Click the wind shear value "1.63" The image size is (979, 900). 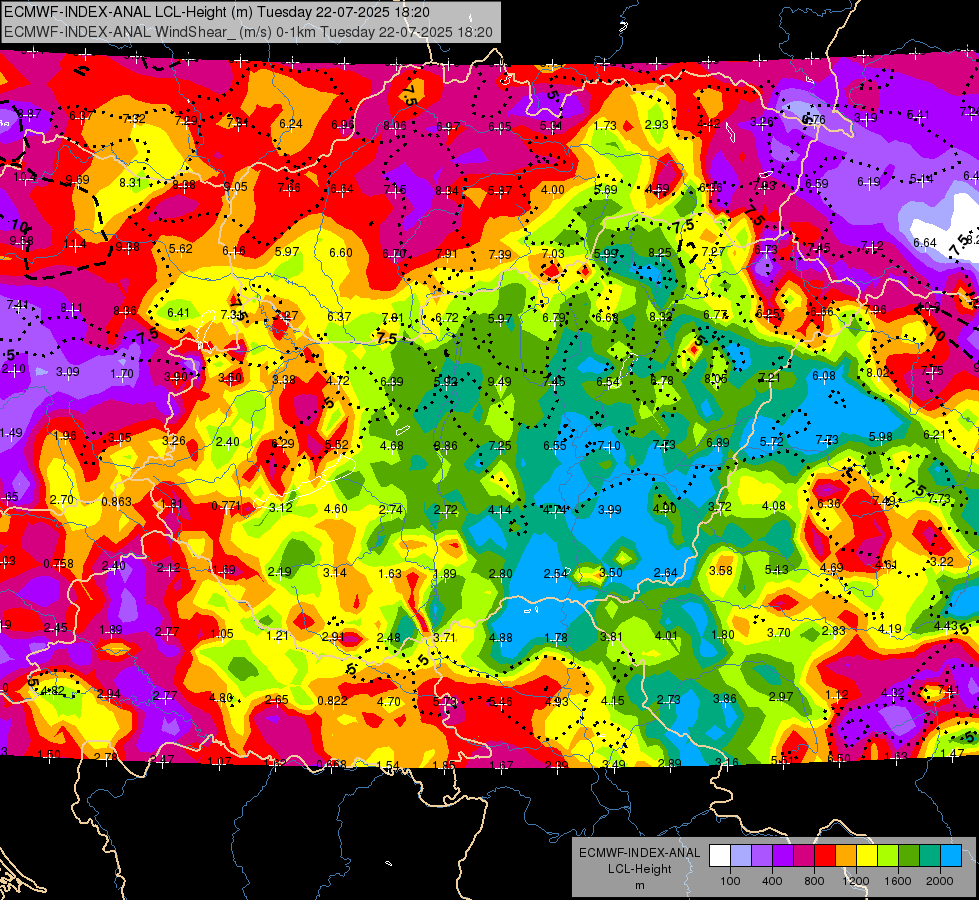pyautogui.click(x=390, y=573)
